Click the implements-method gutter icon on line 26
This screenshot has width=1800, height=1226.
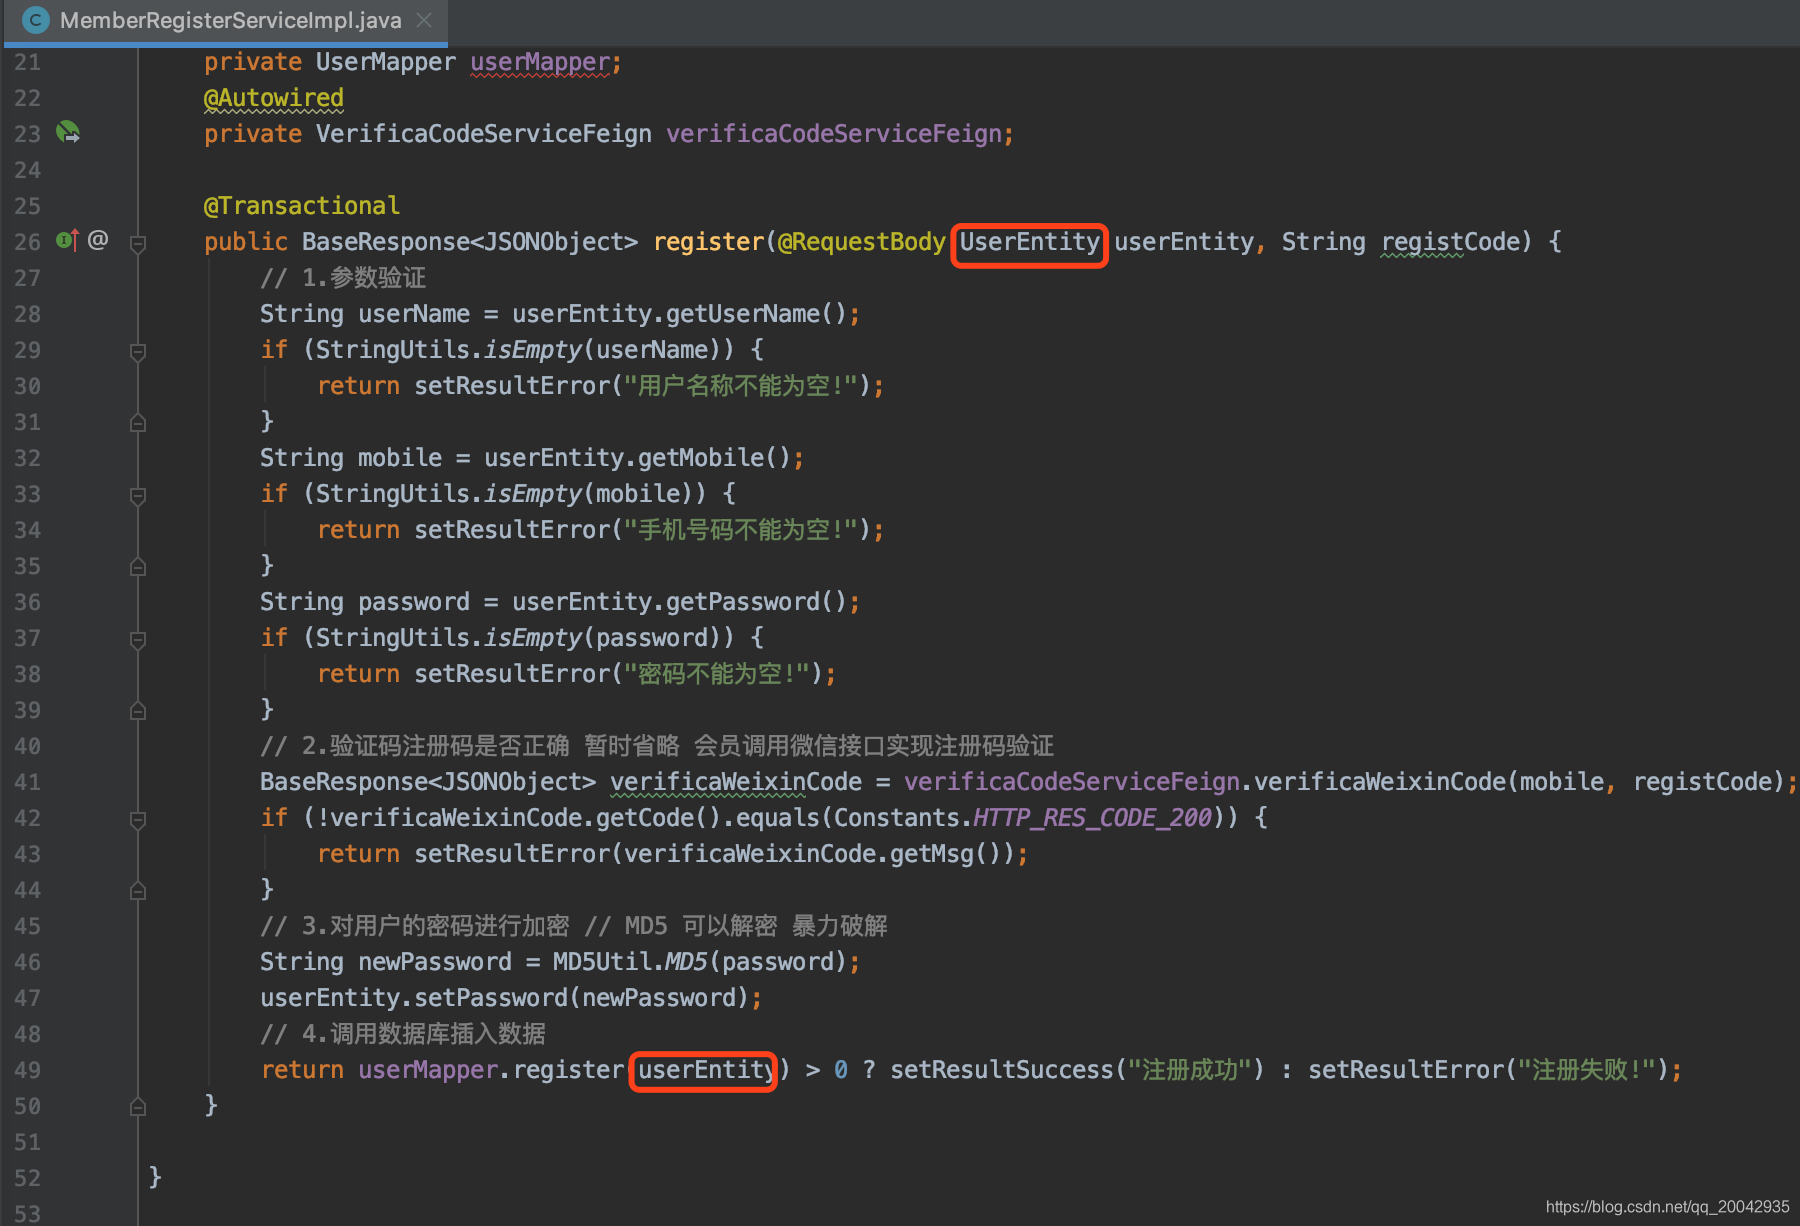[x=67, y=240]
